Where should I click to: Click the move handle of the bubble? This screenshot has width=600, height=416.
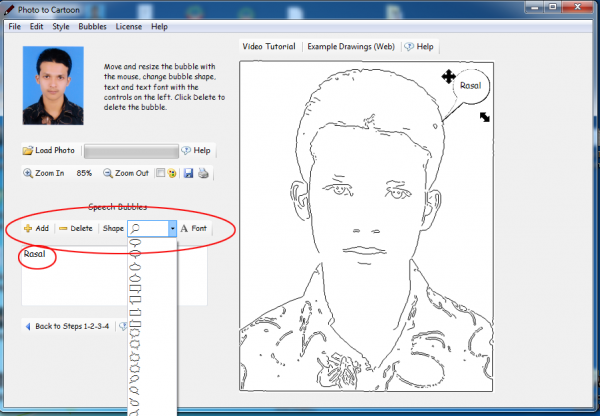[x=448, y=77]
